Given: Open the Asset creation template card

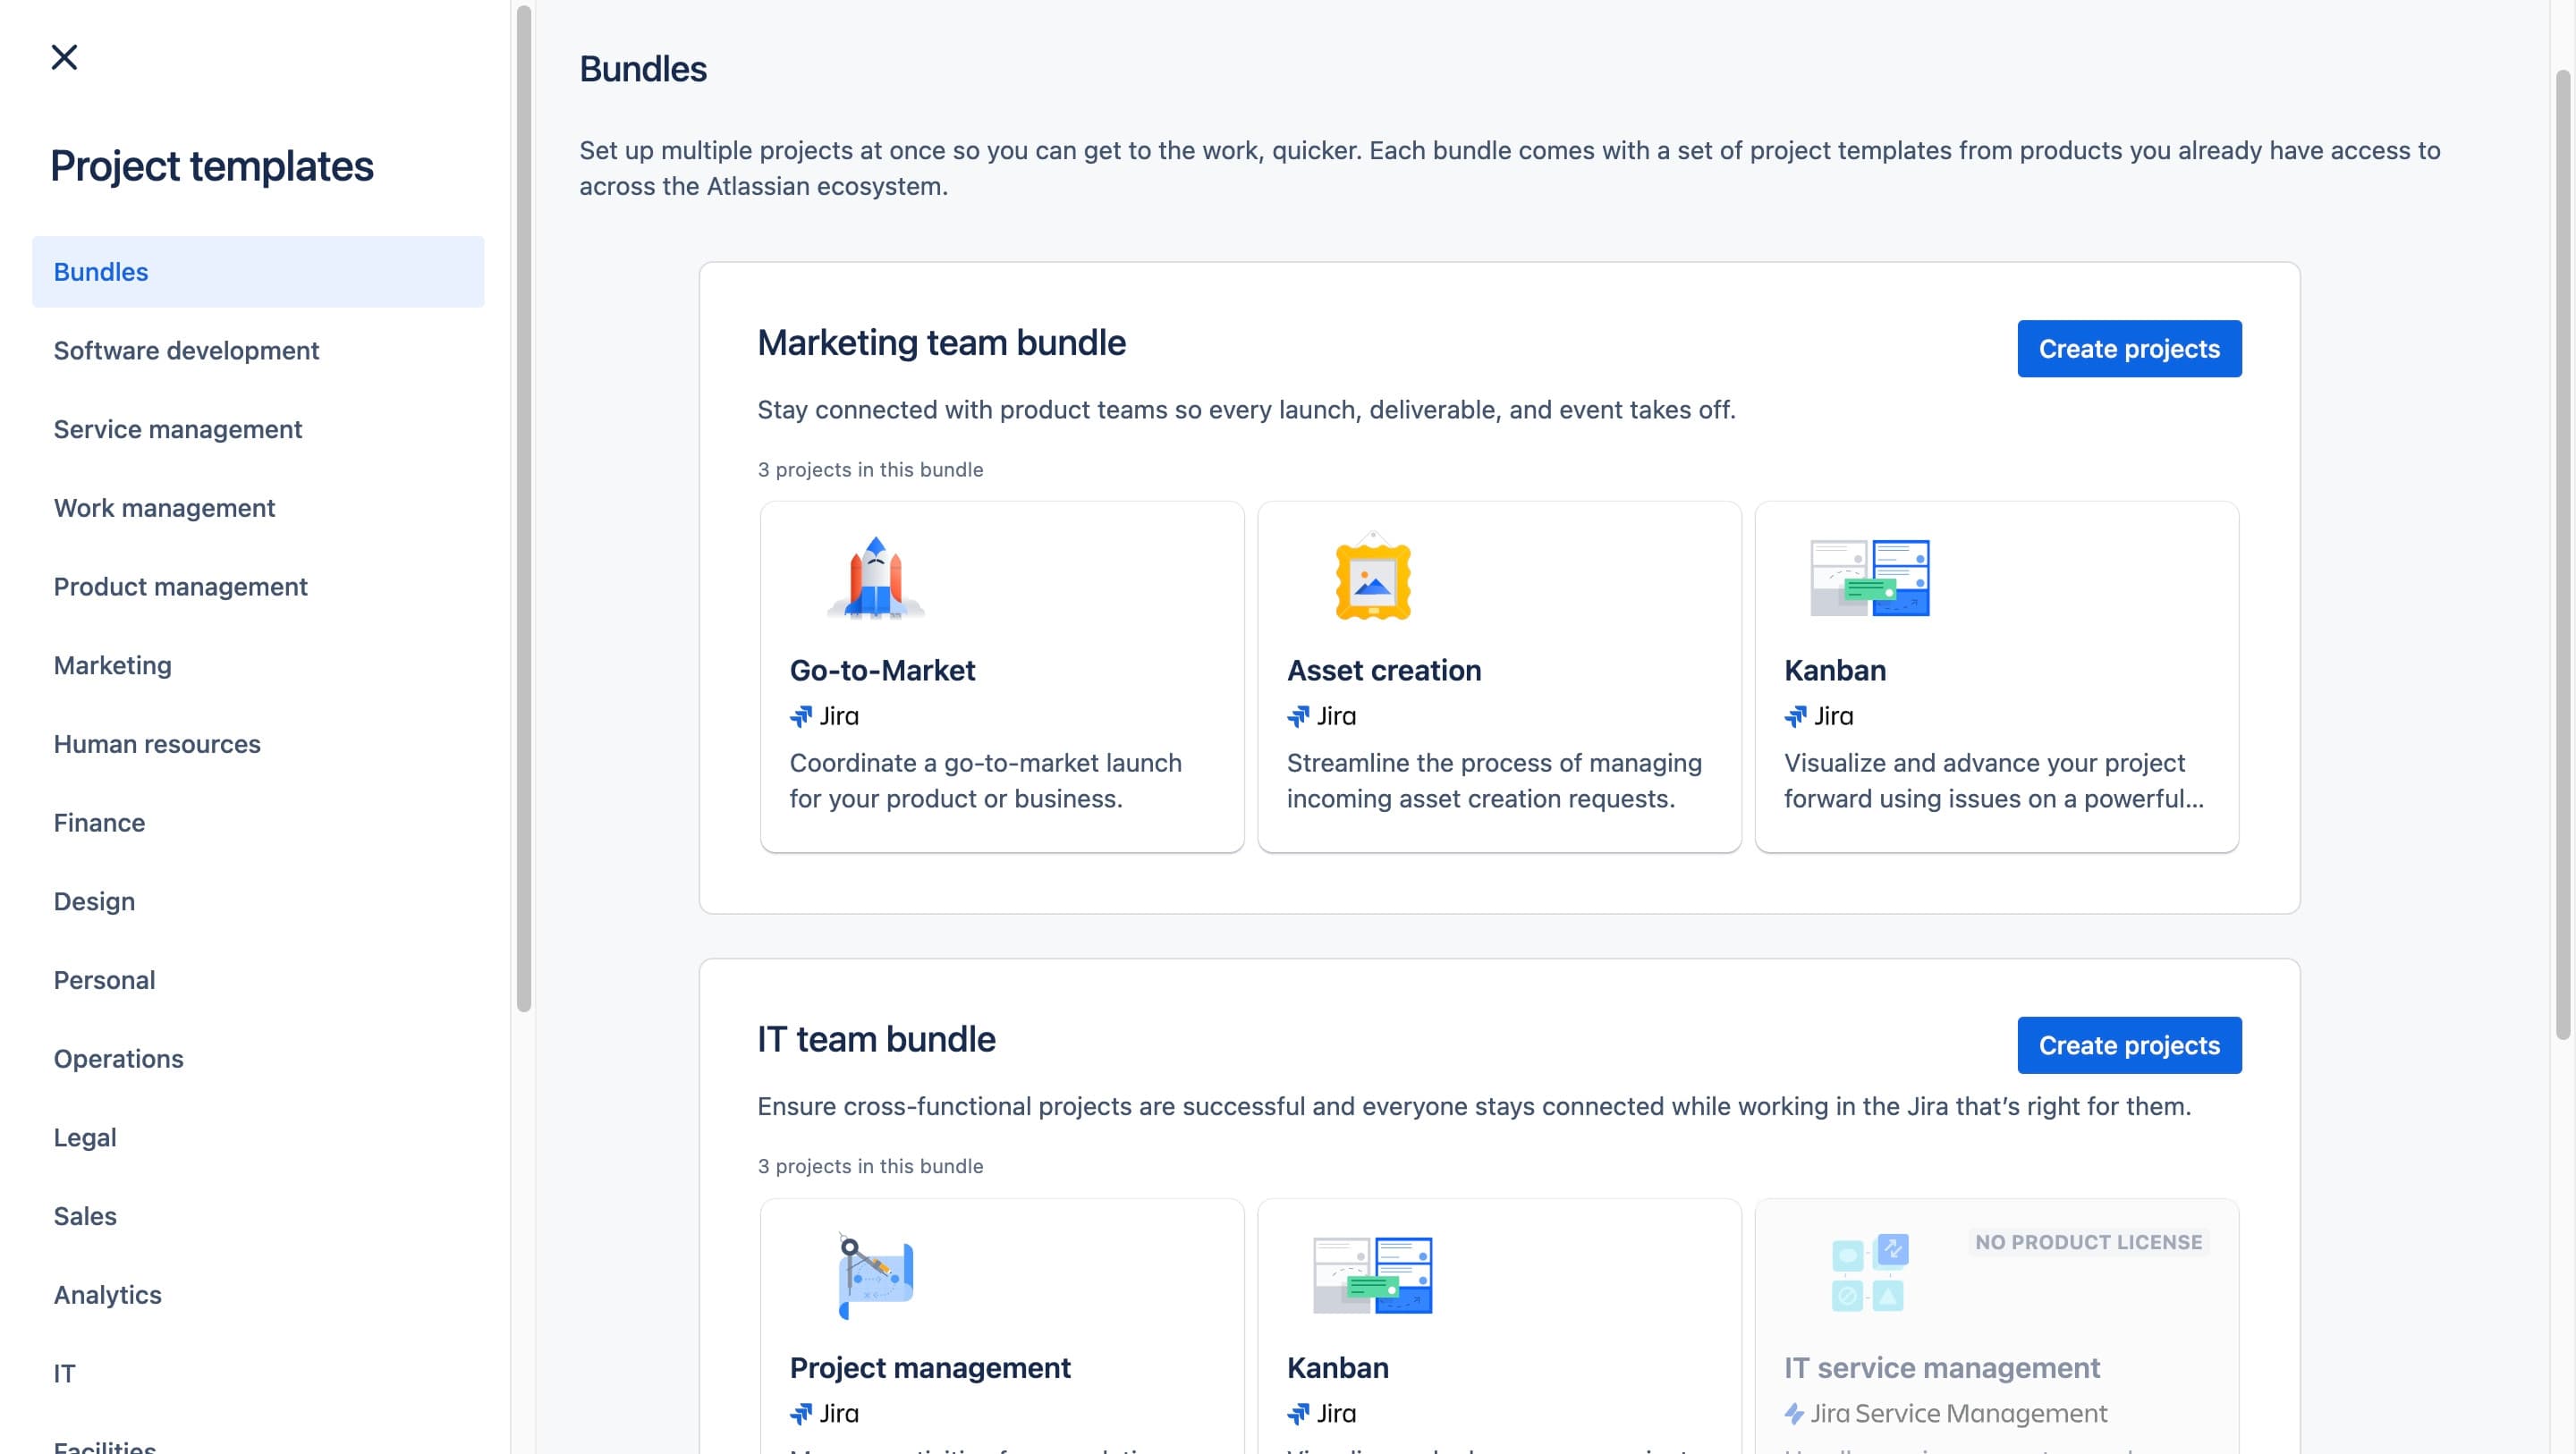Looking at the screenshot, I should 1499,677.
